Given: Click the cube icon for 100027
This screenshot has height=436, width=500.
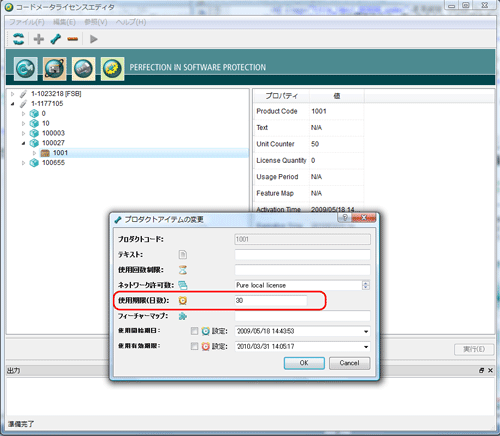Looking at the screenshot, I should 34,143.
